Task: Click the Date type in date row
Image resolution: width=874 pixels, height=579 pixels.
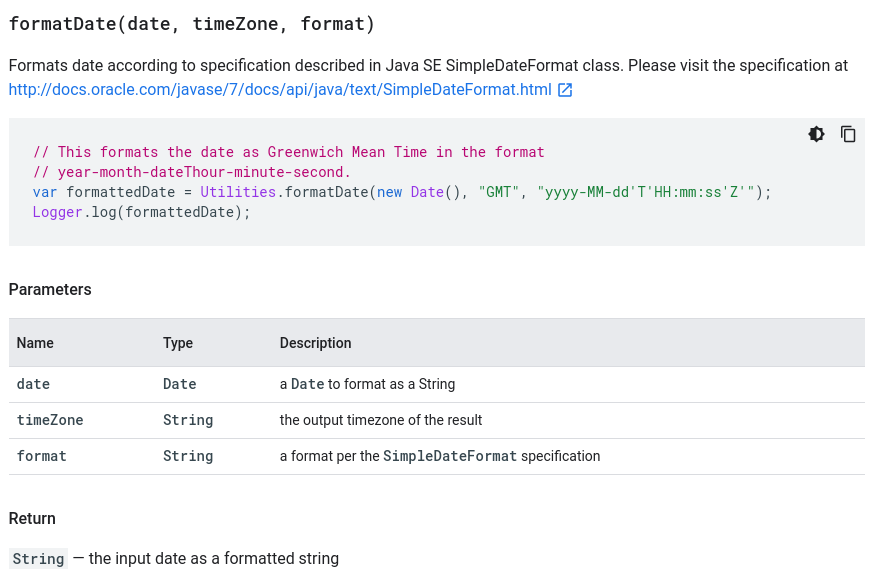Action: 179,384
